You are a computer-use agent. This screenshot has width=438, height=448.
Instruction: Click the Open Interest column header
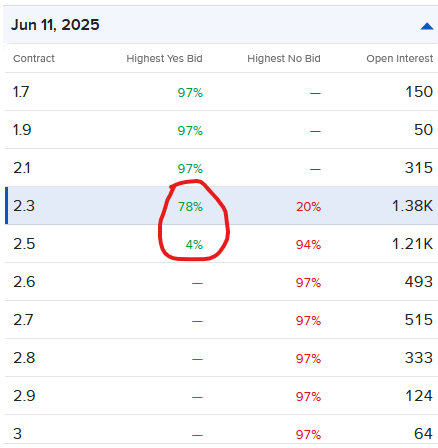[x=400, y=58]
